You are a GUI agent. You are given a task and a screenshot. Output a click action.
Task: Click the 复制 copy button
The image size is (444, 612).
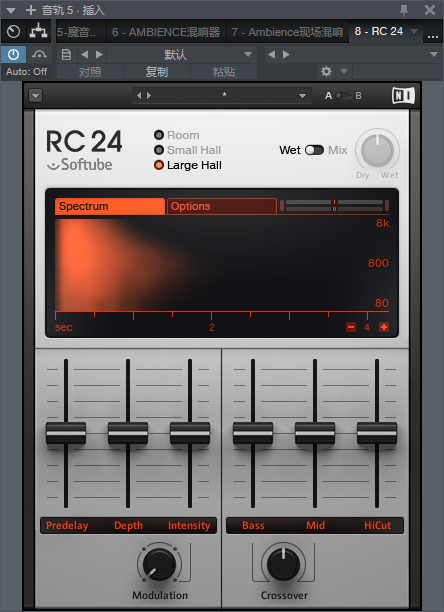(x=157, y=72)
